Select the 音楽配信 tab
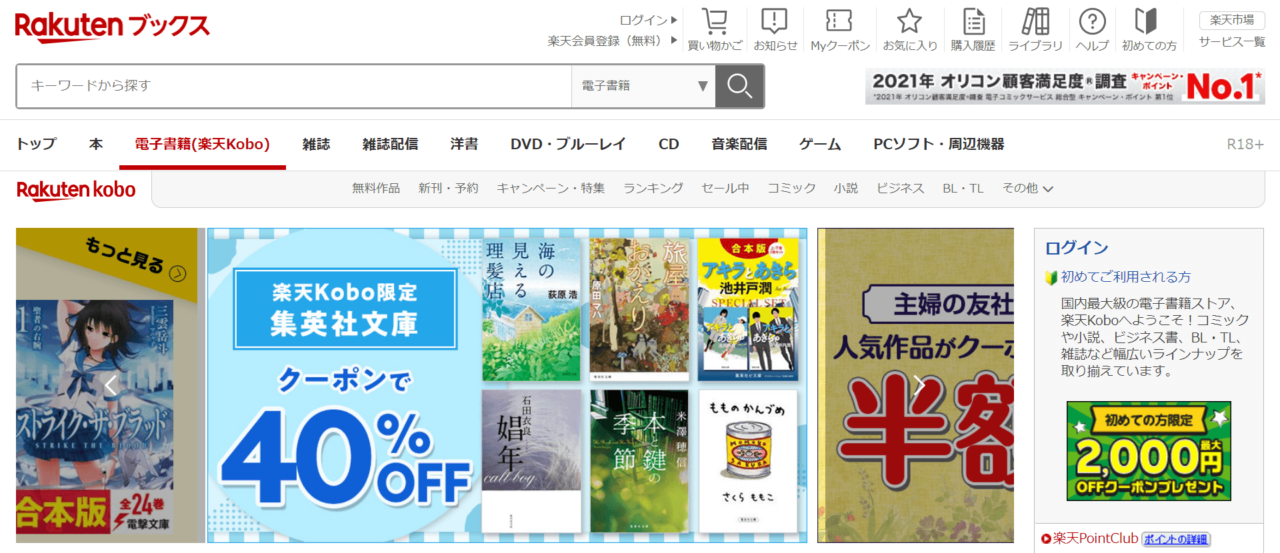1280x553 pixels. pos(739,144)
